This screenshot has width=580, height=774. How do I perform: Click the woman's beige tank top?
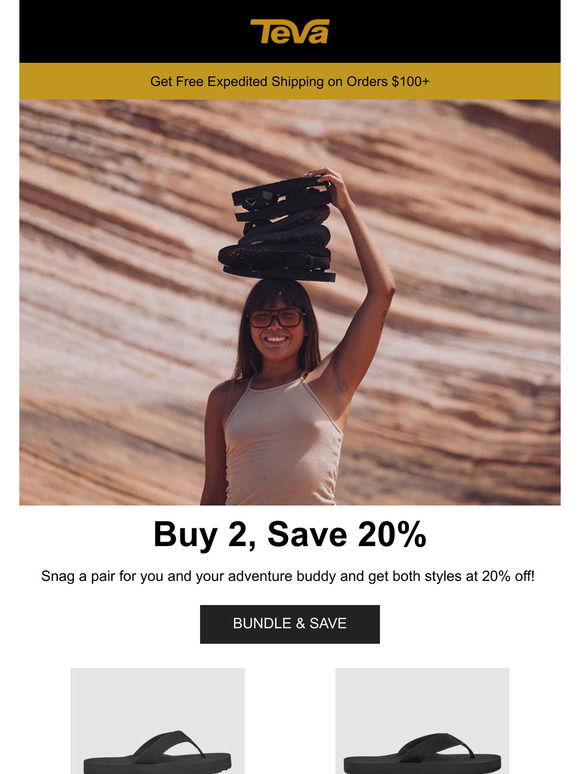point(283,439)
